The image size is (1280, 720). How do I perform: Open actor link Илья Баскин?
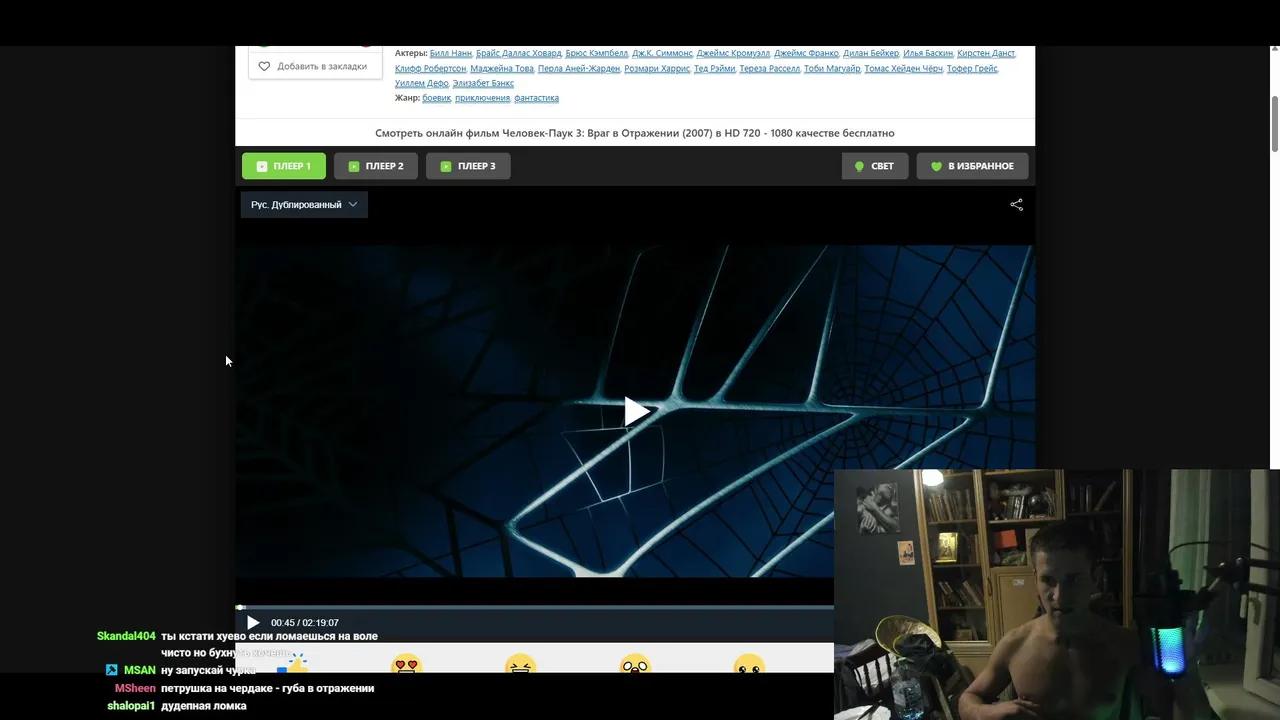928,53
